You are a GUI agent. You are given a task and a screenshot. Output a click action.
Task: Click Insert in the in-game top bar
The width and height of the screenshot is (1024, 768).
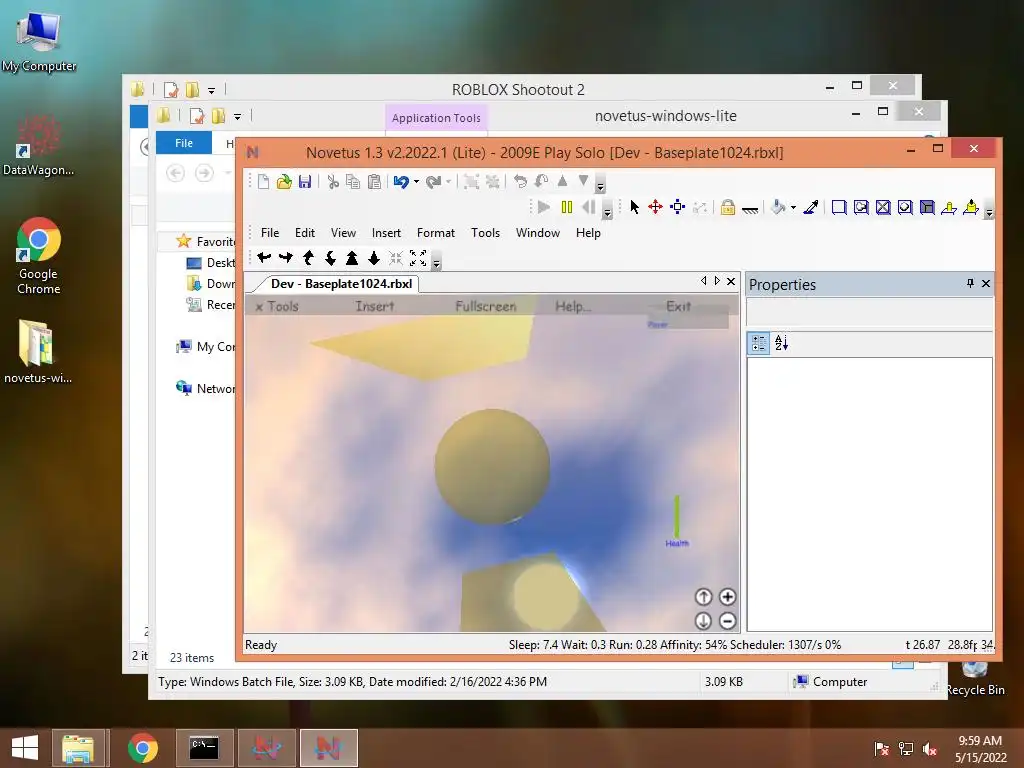[375, 306]
